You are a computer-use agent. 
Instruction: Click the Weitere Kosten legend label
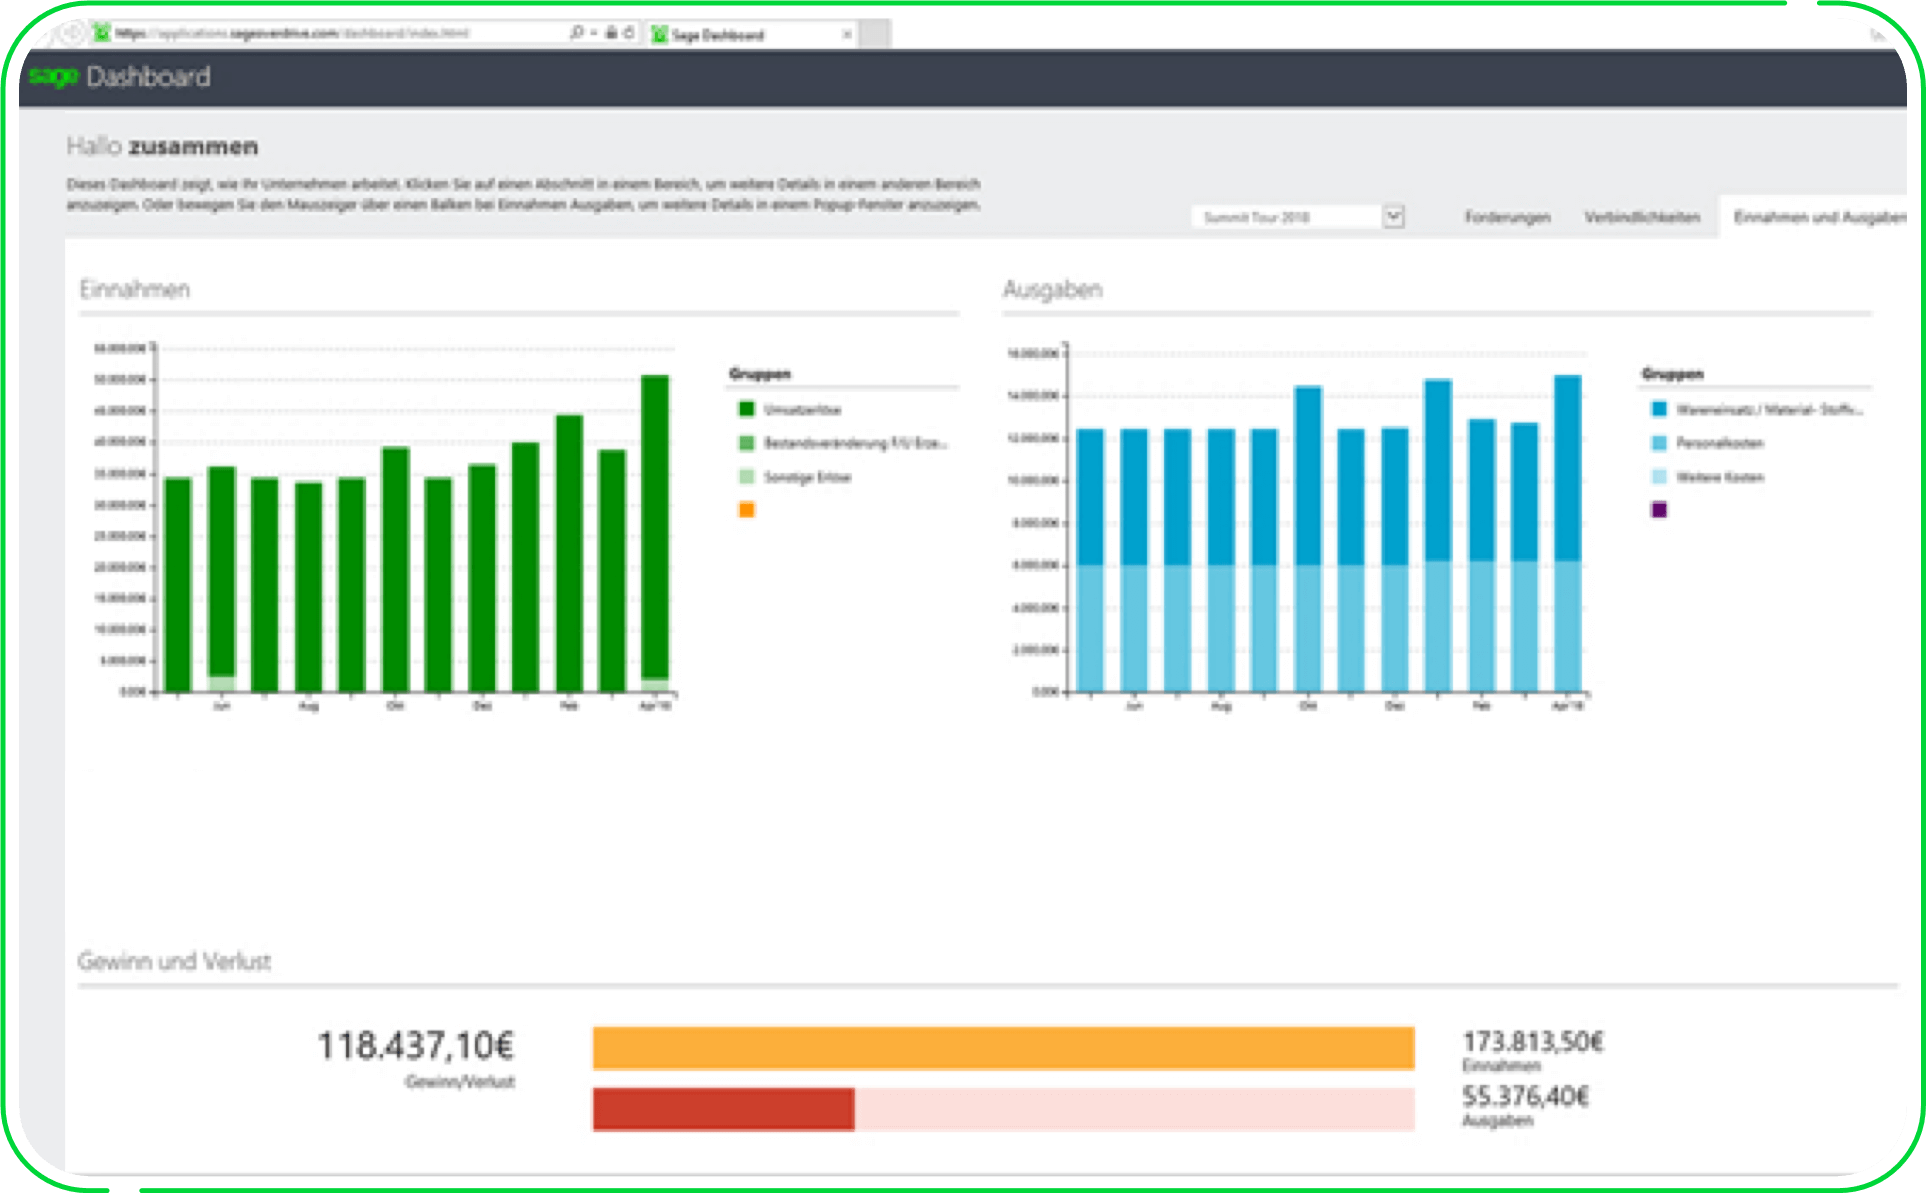click(x=1720, y=477)
